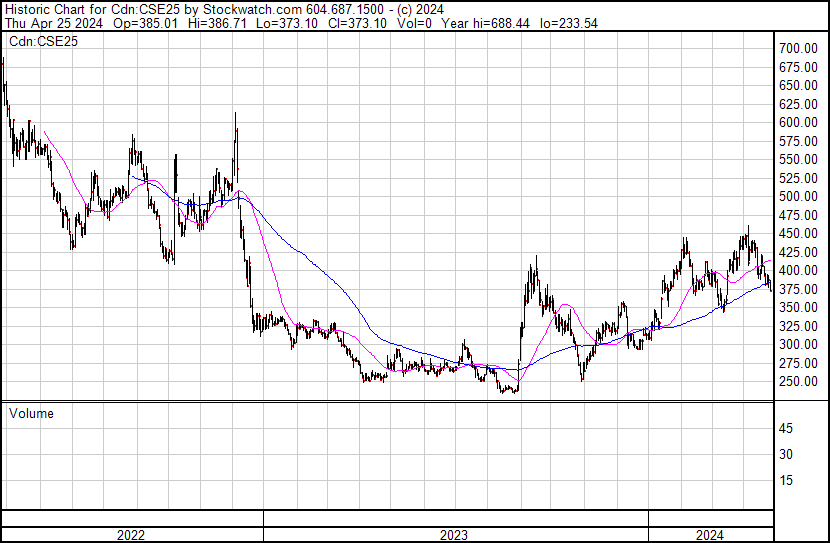Click the 600.00 price axis label
Viewport: 830px width, 543px height.
pyautogui.click(x=800, y=122)
